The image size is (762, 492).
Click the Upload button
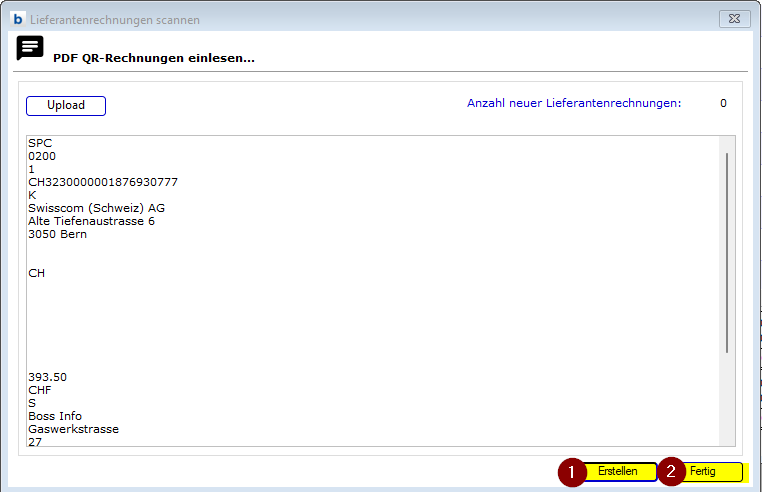pos(66,105)
